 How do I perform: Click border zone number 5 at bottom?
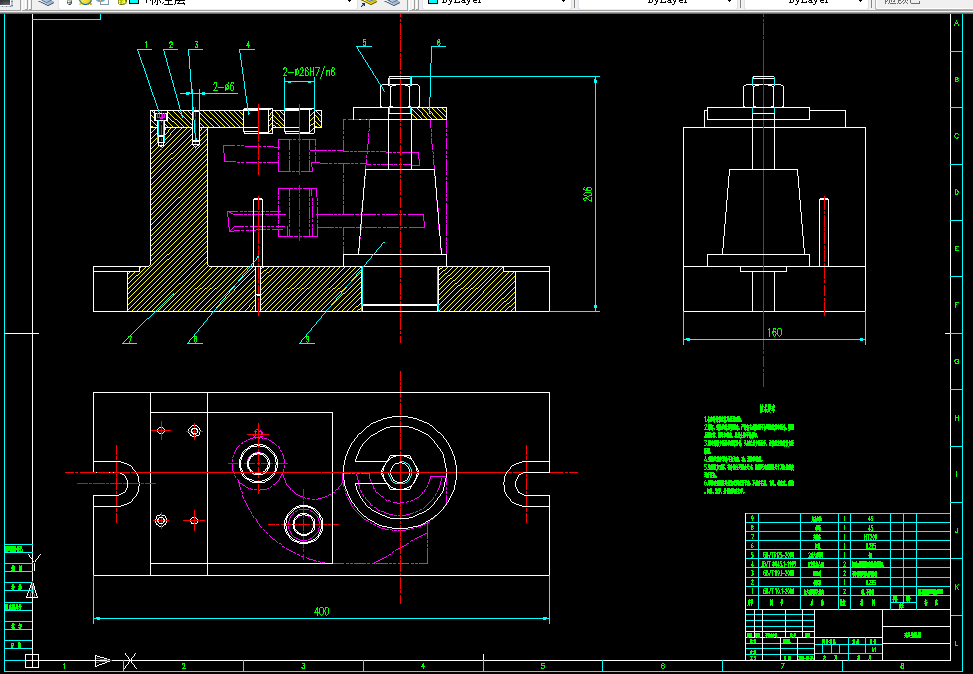[x=542, y=666]
